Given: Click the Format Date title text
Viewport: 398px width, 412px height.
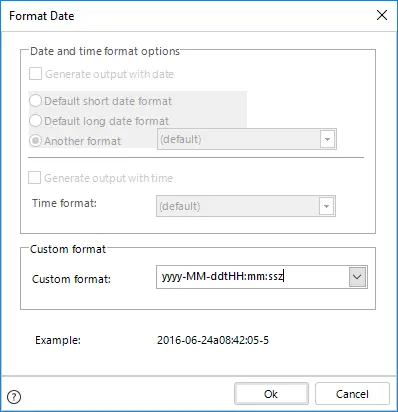Looking at the screenshot, I should [x=42, y=16].
